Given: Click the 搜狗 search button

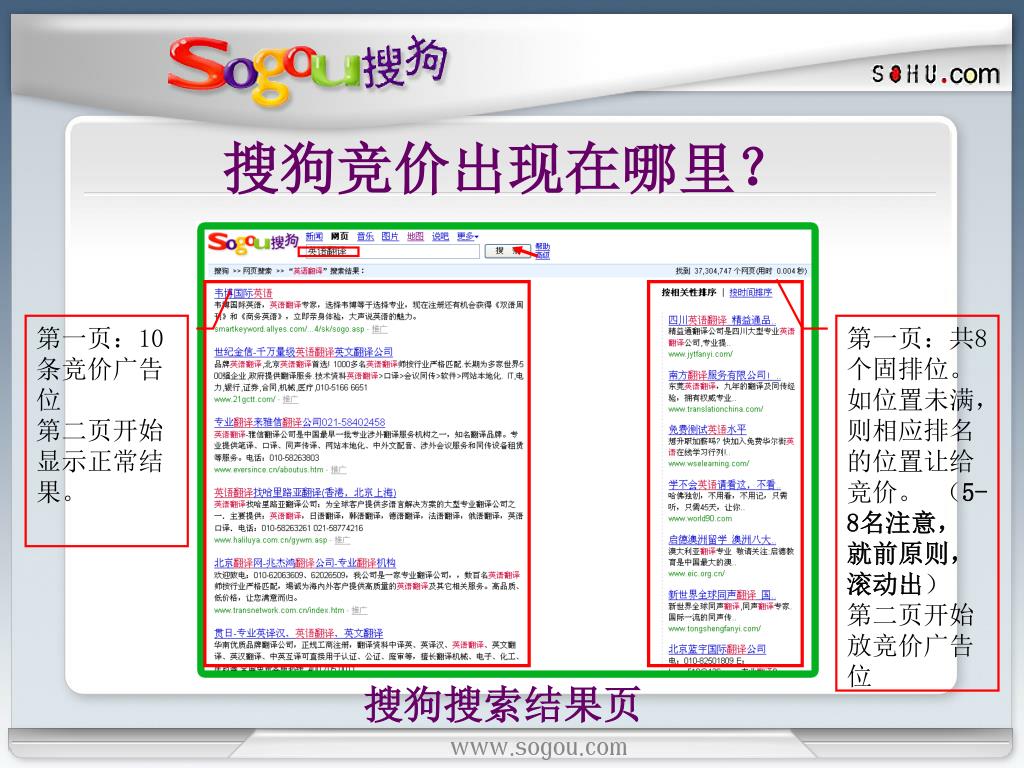Looking at the screenshot, I should (x=507, y=251).
